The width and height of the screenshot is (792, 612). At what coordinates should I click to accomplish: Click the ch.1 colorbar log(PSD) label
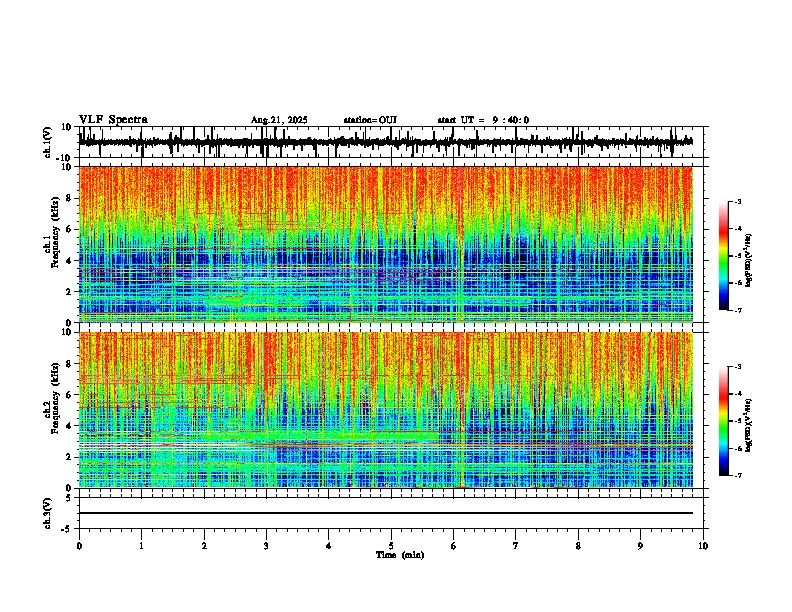(x=748, y=261)
